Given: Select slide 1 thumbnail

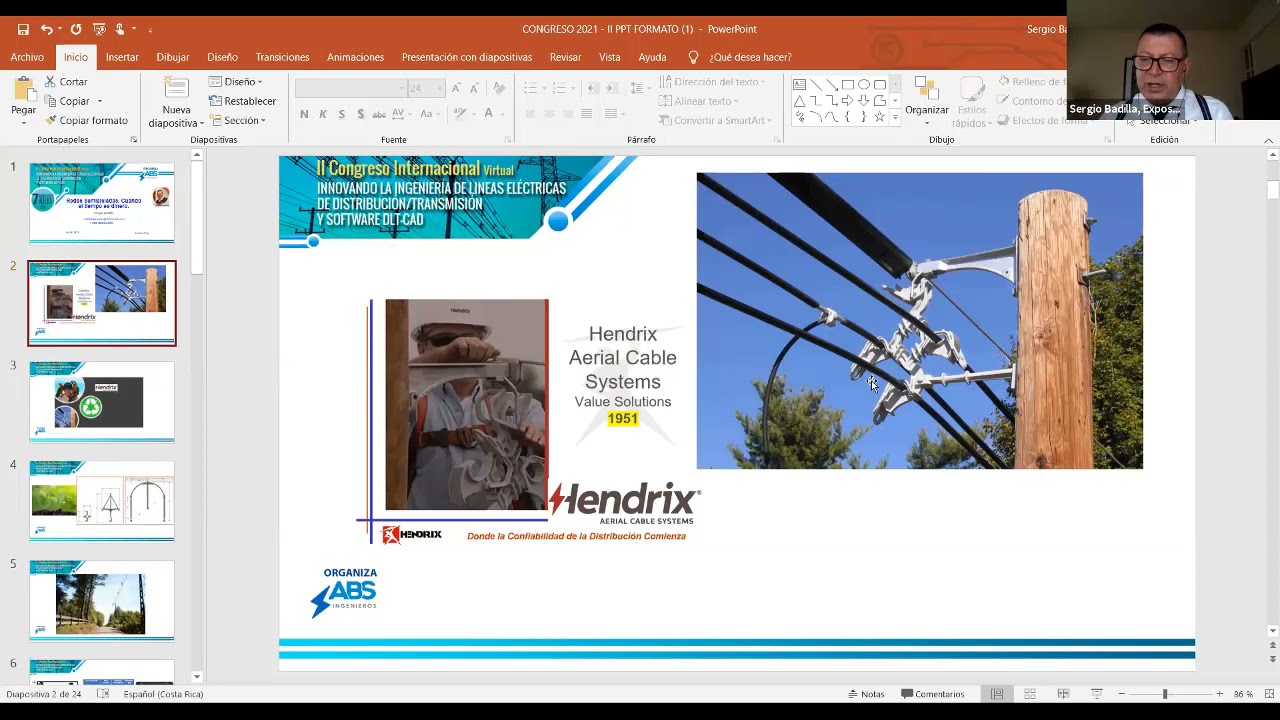Looking at the screenshot, I should 102,203.
